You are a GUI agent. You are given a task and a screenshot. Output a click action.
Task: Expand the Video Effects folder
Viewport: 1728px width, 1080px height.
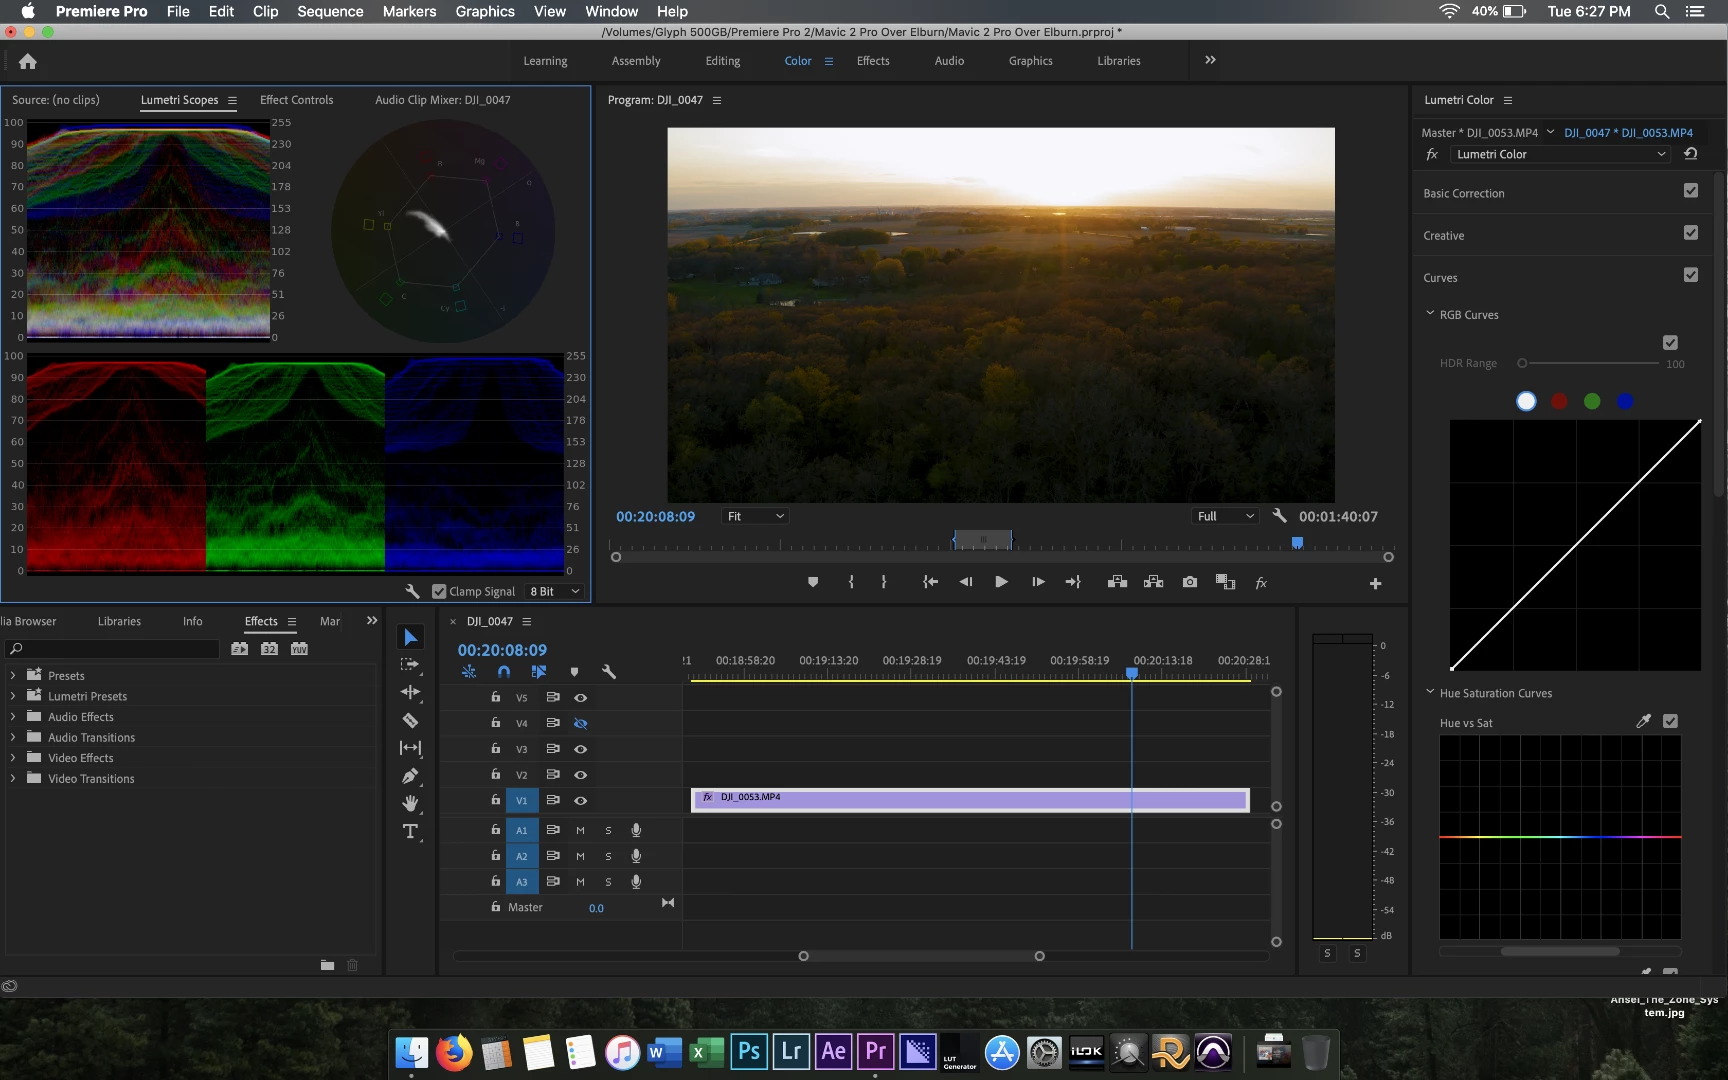click(x=13, y=758)
